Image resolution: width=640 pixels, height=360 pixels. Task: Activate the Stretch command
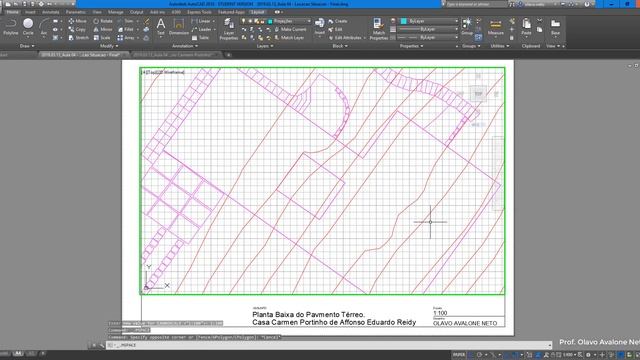click(x=78, y=38)
